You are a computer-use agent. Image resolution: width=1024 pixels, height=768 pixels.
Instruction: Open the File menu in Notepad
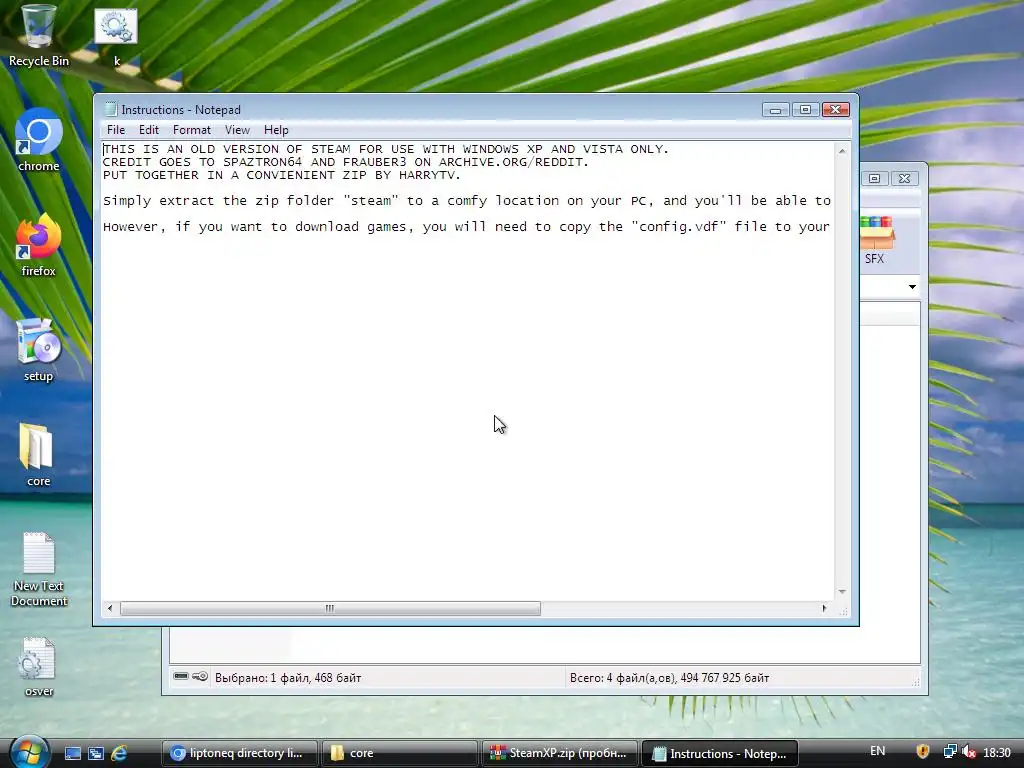(x=116, y=130)
